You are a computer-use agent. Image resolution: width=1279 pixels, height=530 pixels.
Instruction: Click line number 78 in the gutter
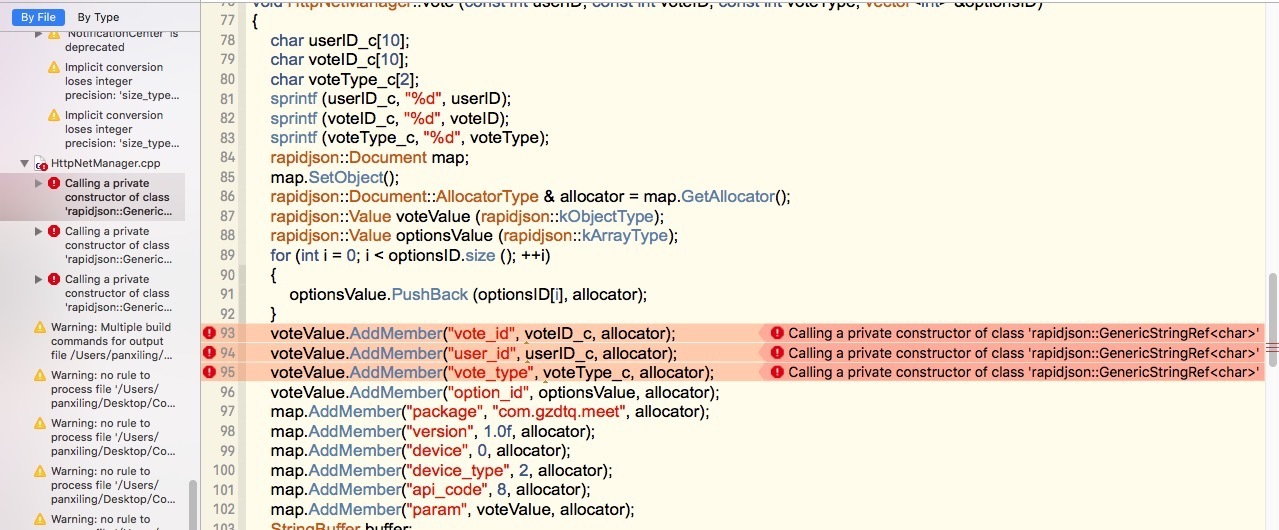pos(226,40)
